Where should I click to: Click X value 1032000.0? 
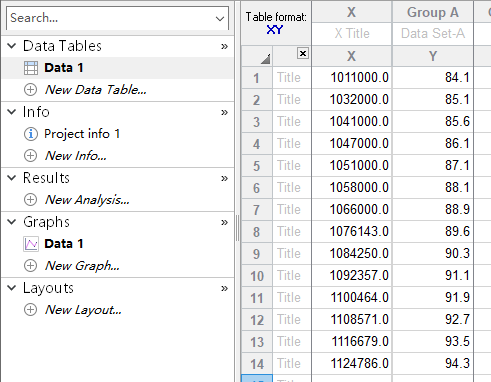[352, 100]
